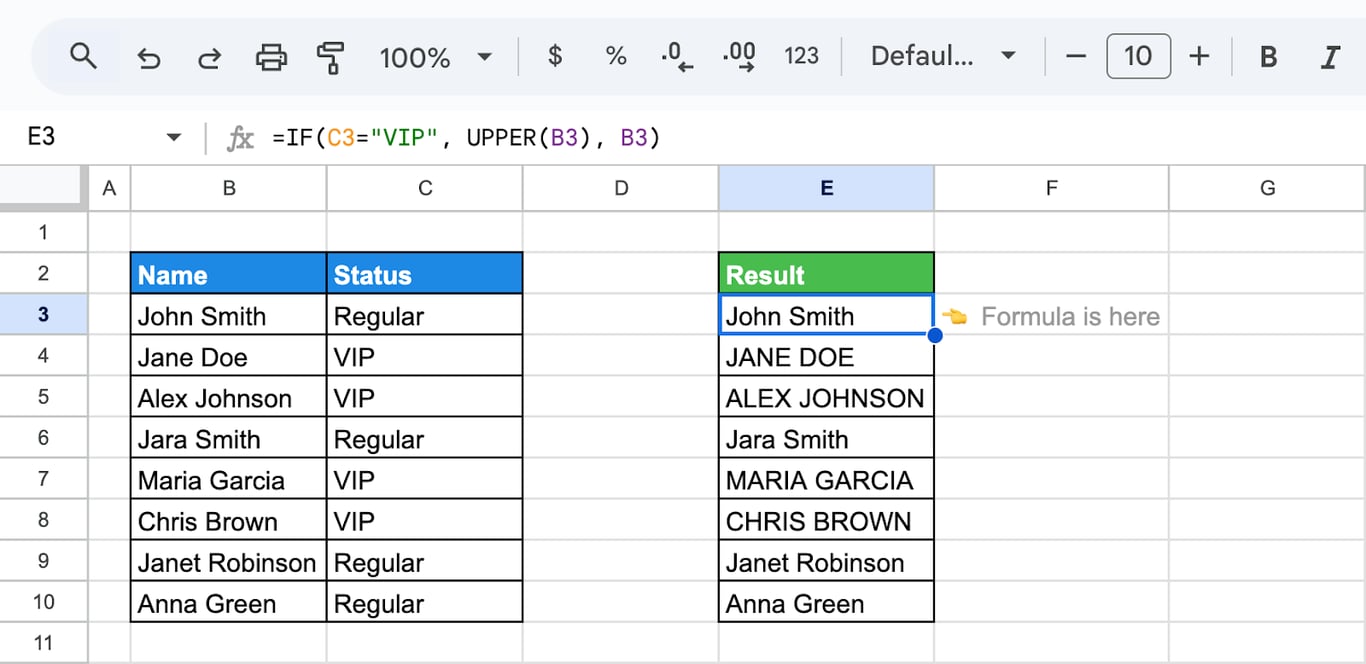Click the Formula is here note
This screenshot has height=664, width=1366.
point(1051,316)
